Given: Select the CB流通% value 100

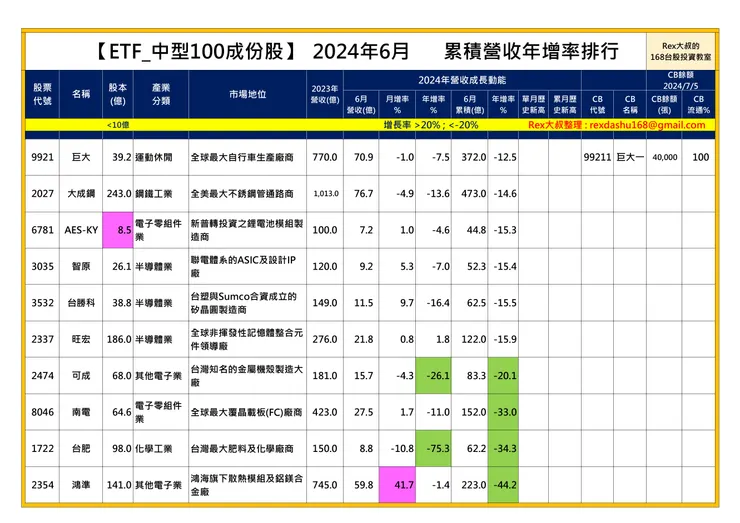Looking at the screenshot, I should point(700,157).
